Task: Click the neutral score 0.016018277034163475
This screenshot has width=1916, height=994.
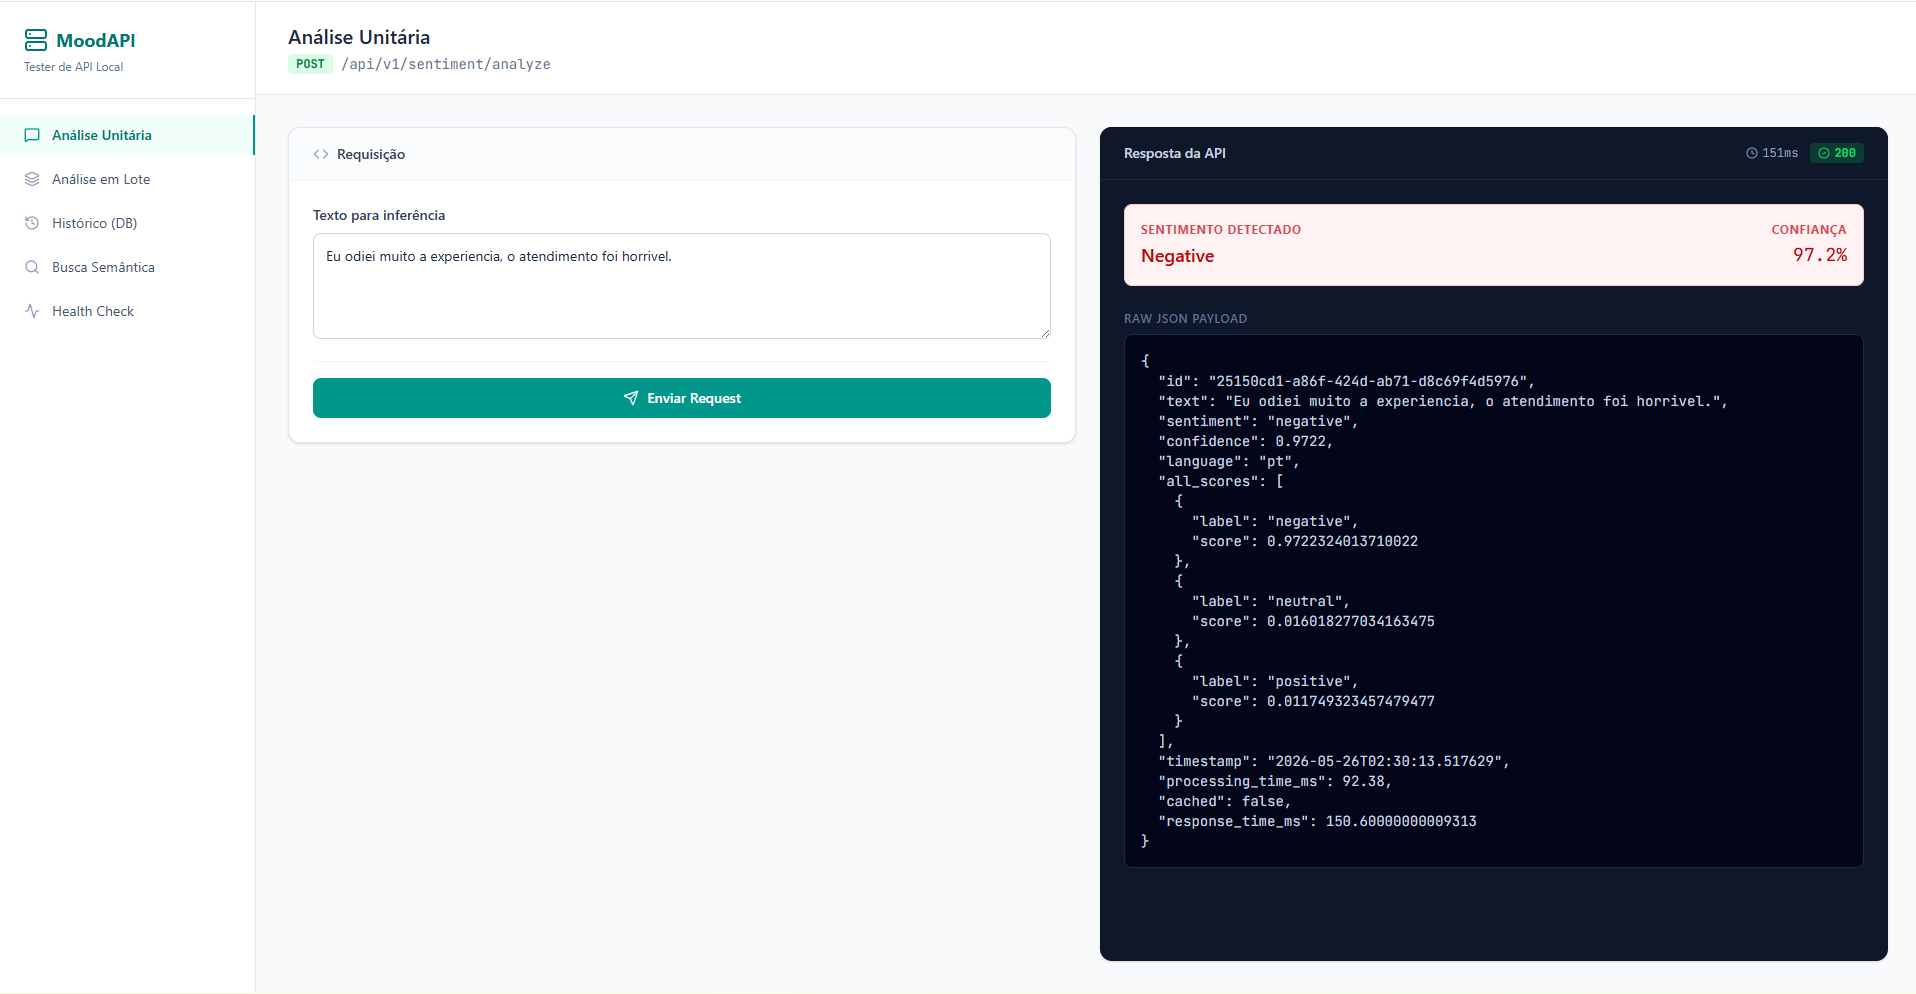Action: [1351, 621]
